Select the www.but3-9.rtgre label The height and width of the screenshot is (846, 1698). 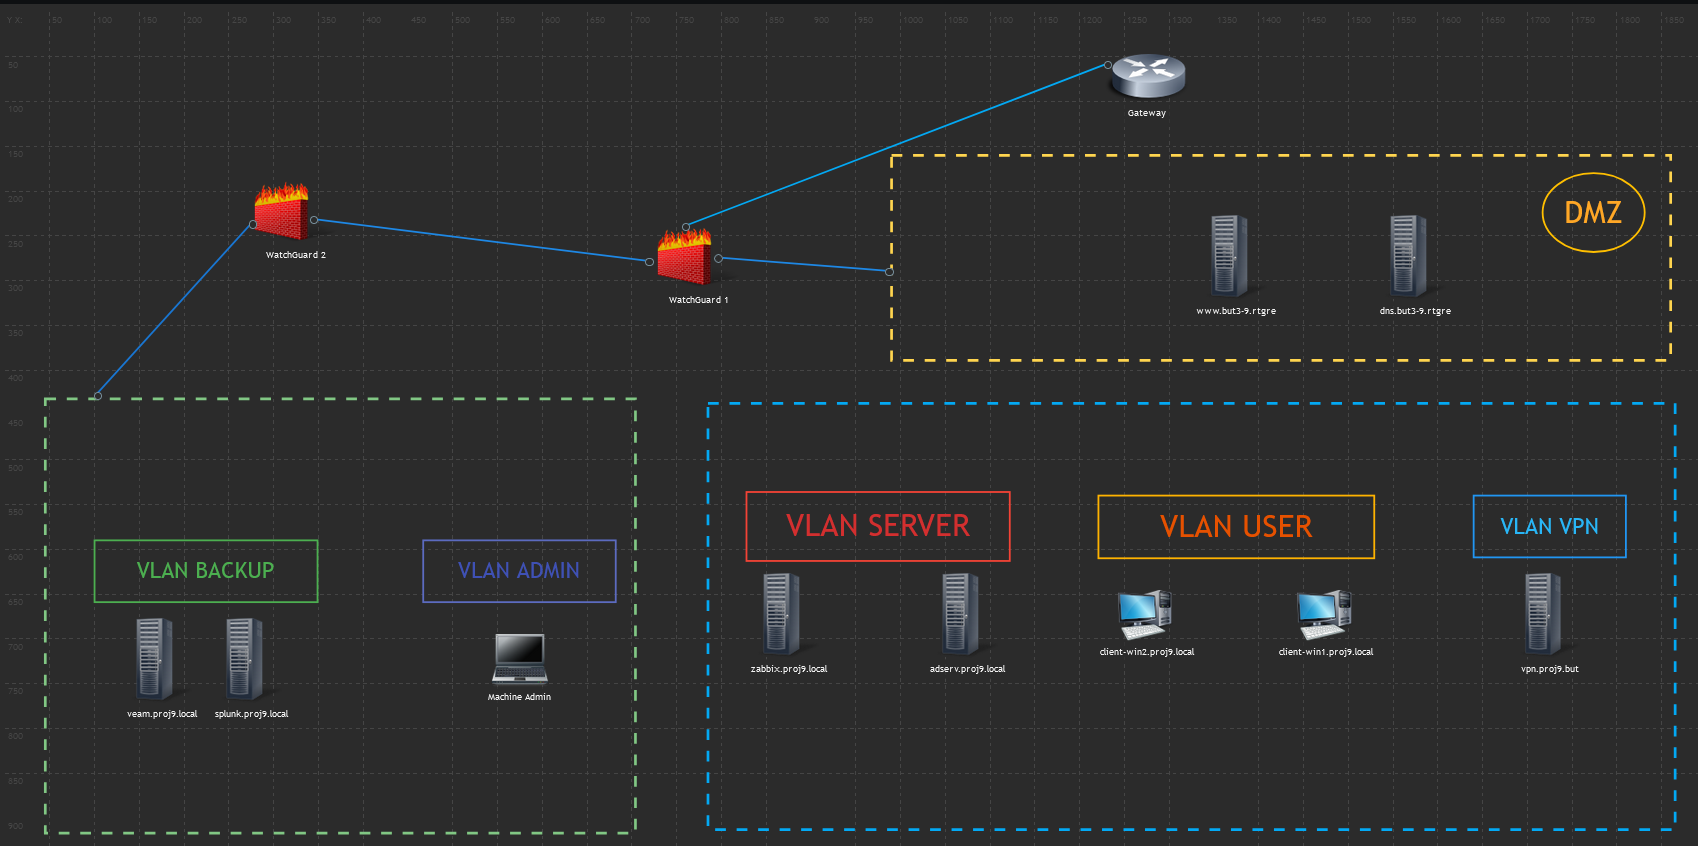(1236, 311)
